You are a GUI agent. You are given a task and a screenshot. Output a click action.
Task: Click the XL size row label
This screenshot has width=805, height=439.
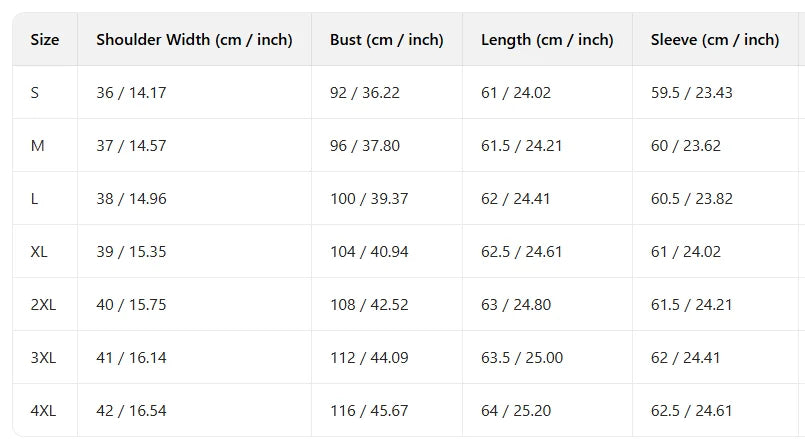coord(40,252)
